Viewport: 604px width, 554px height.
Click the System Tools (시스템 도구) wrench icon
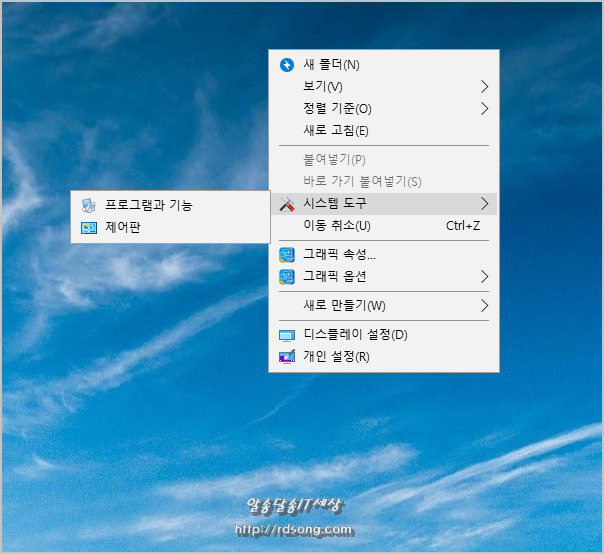coord(287,204)
